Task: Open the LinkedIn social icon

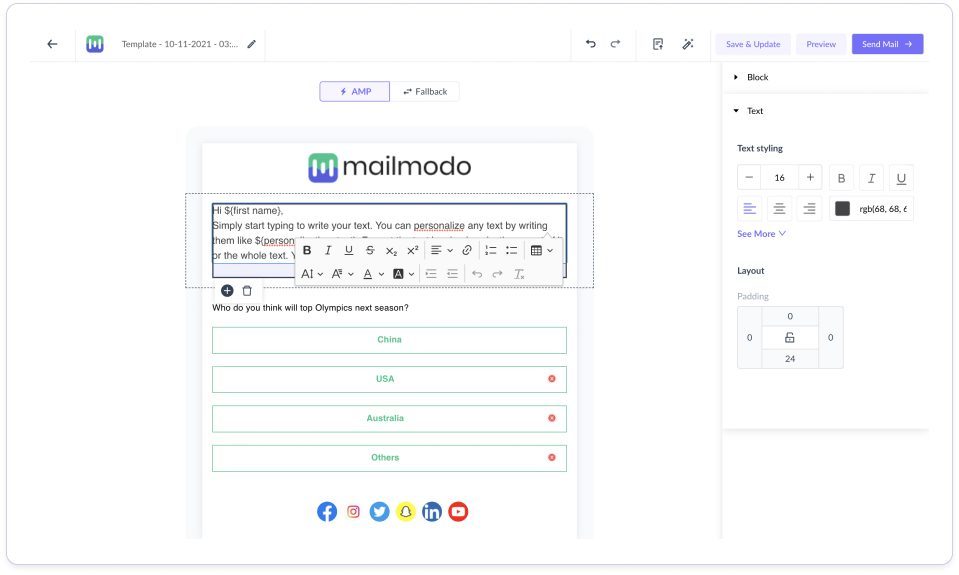Action: tap(432, 511)
